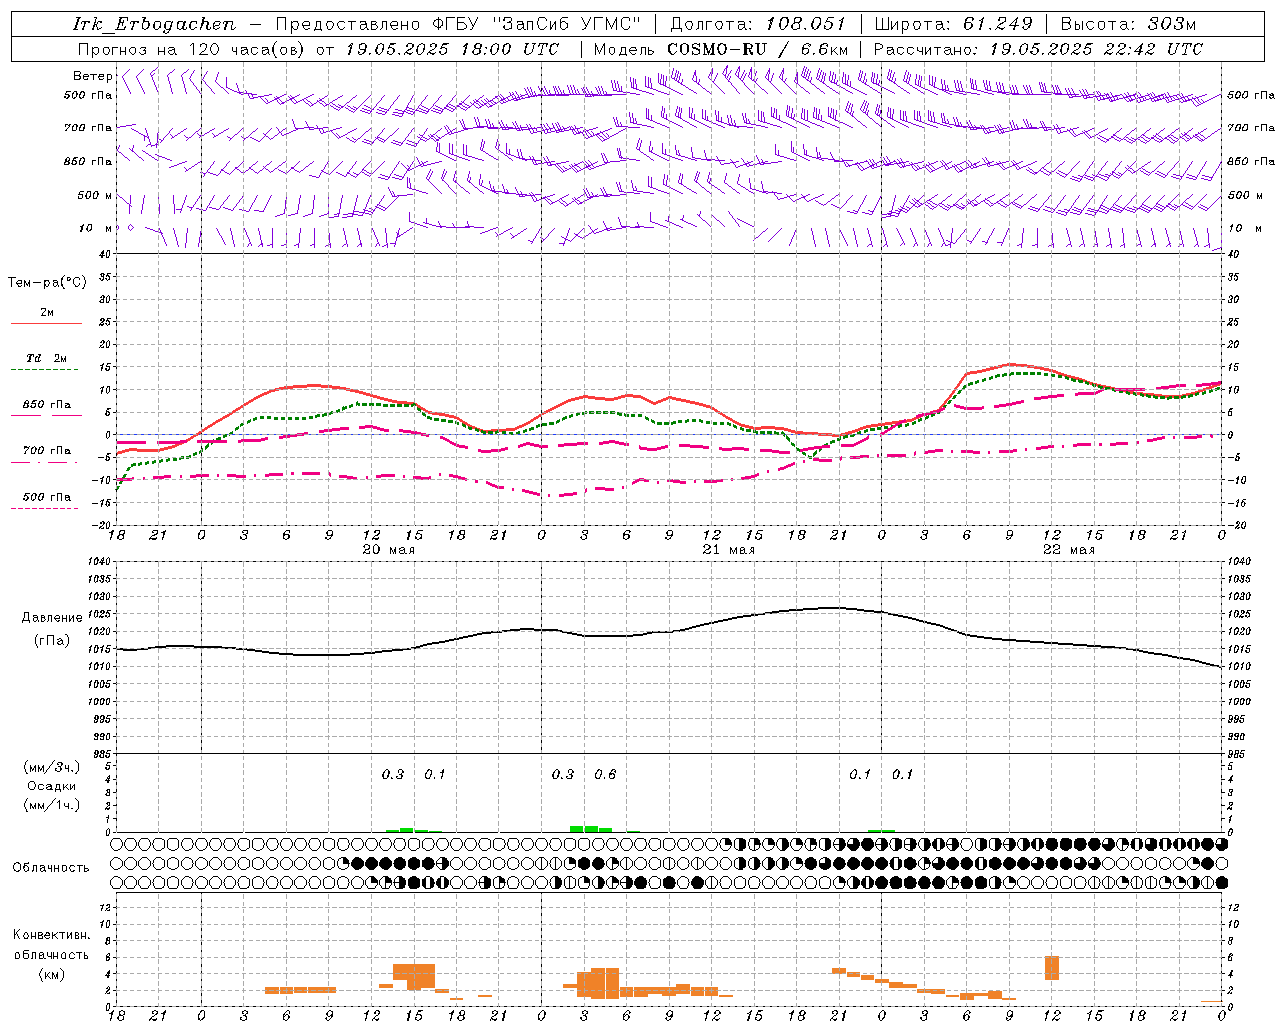Click the 1040 value on the left pressure axis

(98, 562)
